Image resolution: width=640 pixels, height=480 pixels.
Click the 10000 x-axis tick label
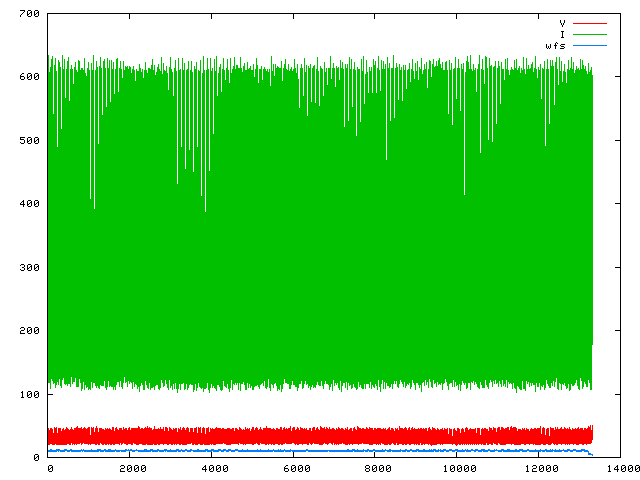(459, 469)
